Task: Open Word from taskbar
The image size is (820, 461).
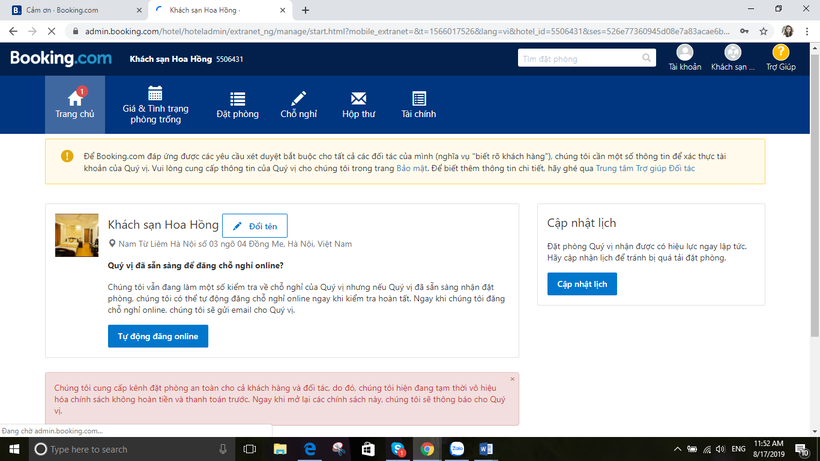Action: (486, 449)
